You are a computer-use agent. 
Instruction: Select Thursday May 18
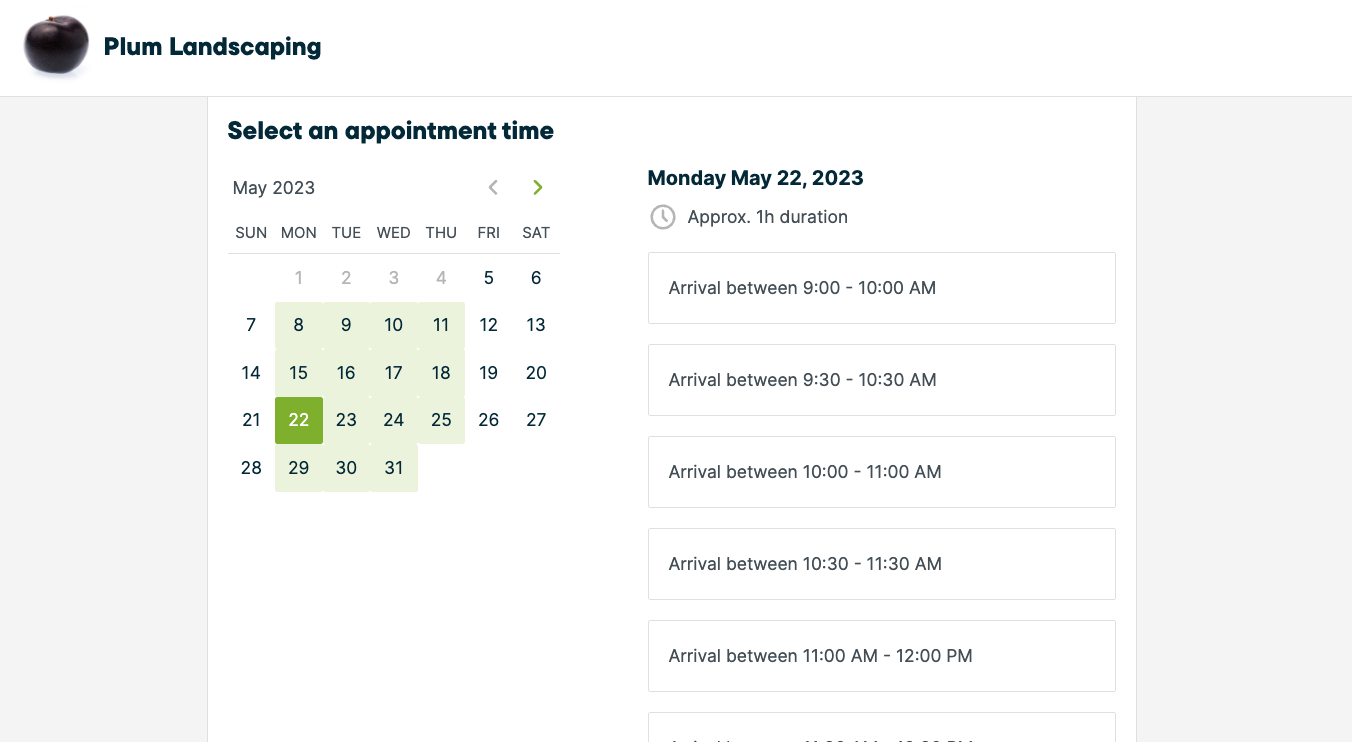(x=441, y=373)
